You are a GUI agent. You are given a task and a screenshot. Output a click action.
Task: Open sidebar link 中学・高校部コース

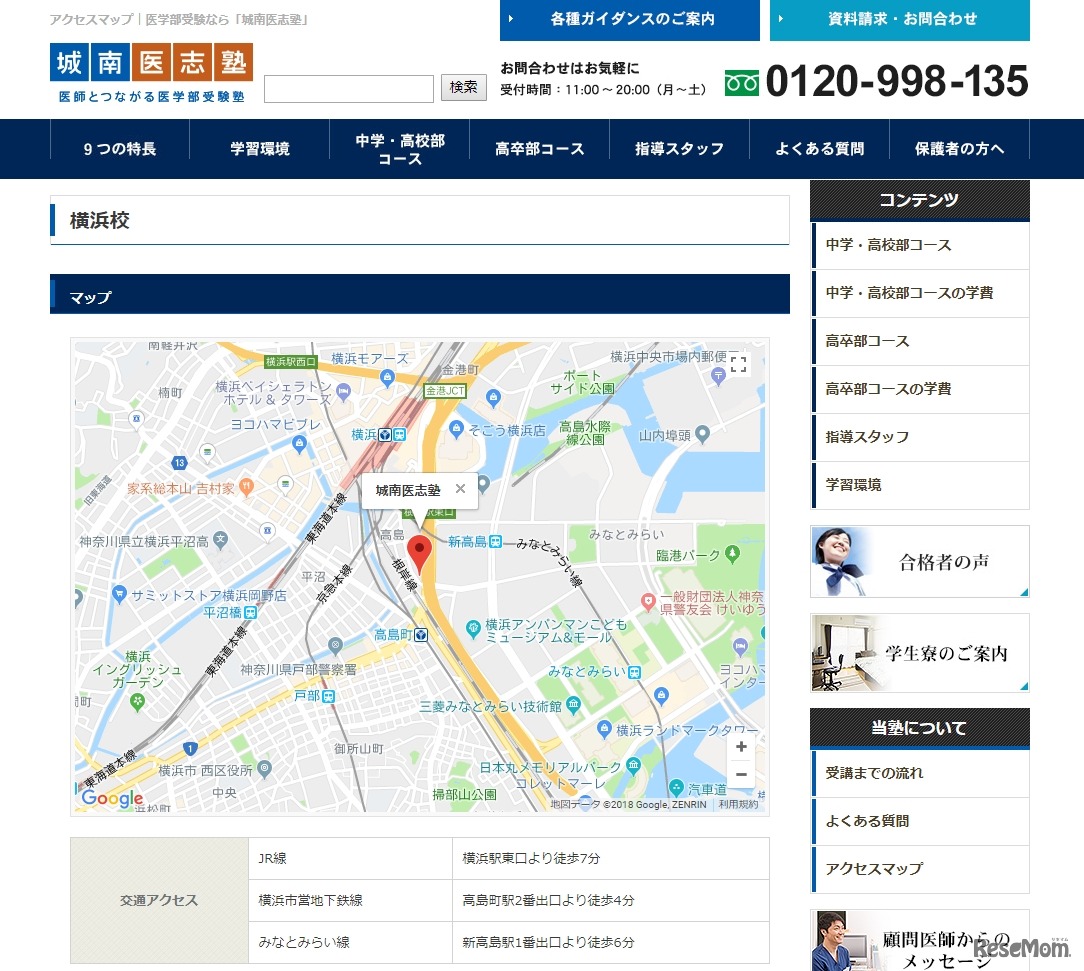[x=920, y=245]
